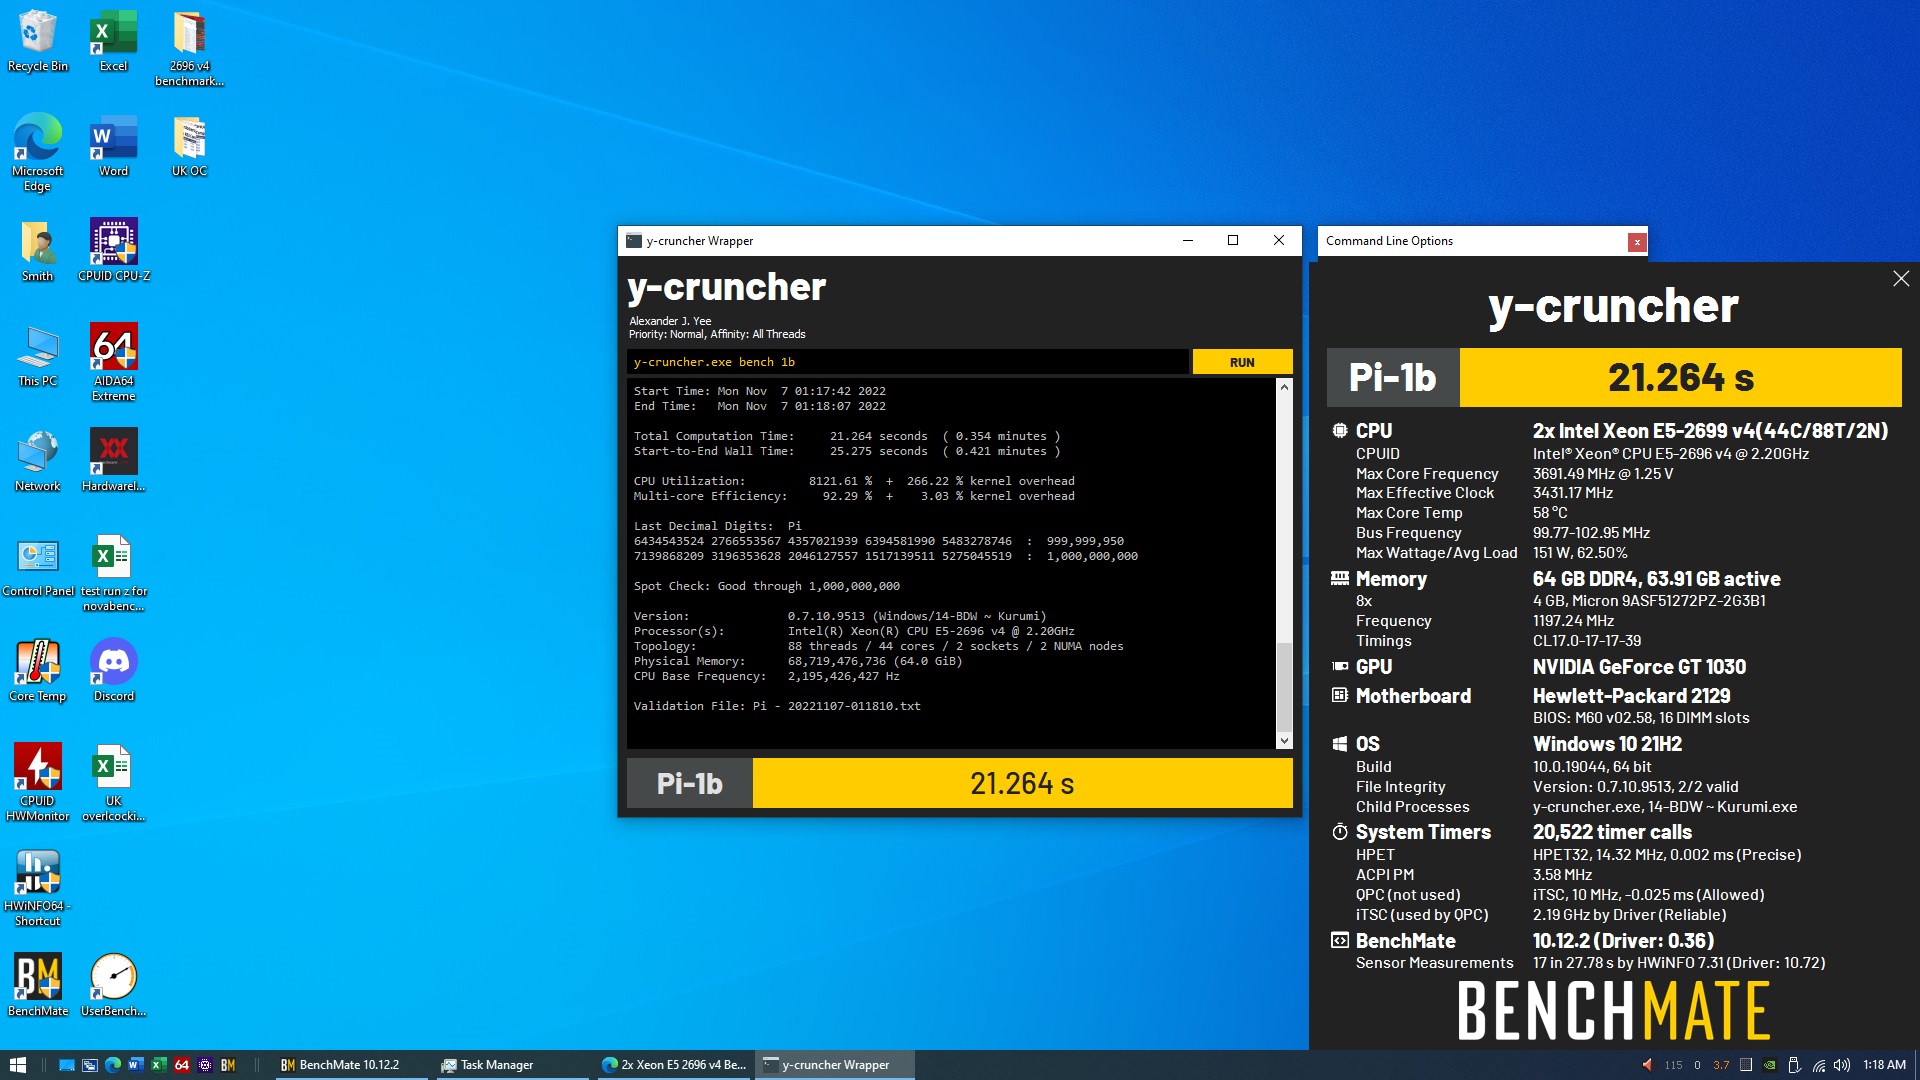
Task: Close the BenchMate result overlay panel
Action: tap(1901, 279)
